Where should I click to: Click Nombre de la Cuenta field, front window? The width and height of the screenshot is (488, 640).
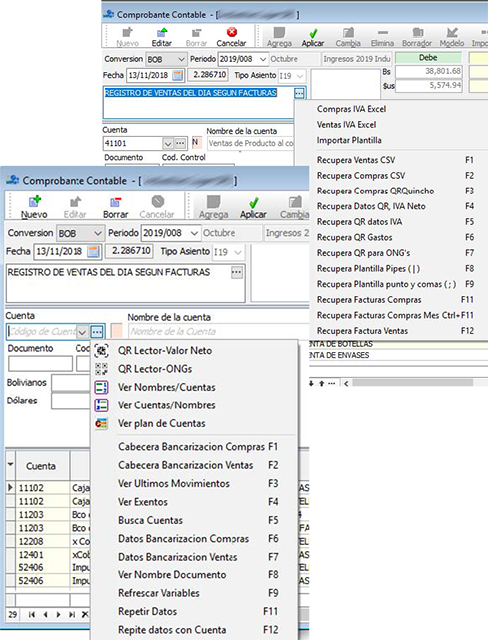coord(218,331)
